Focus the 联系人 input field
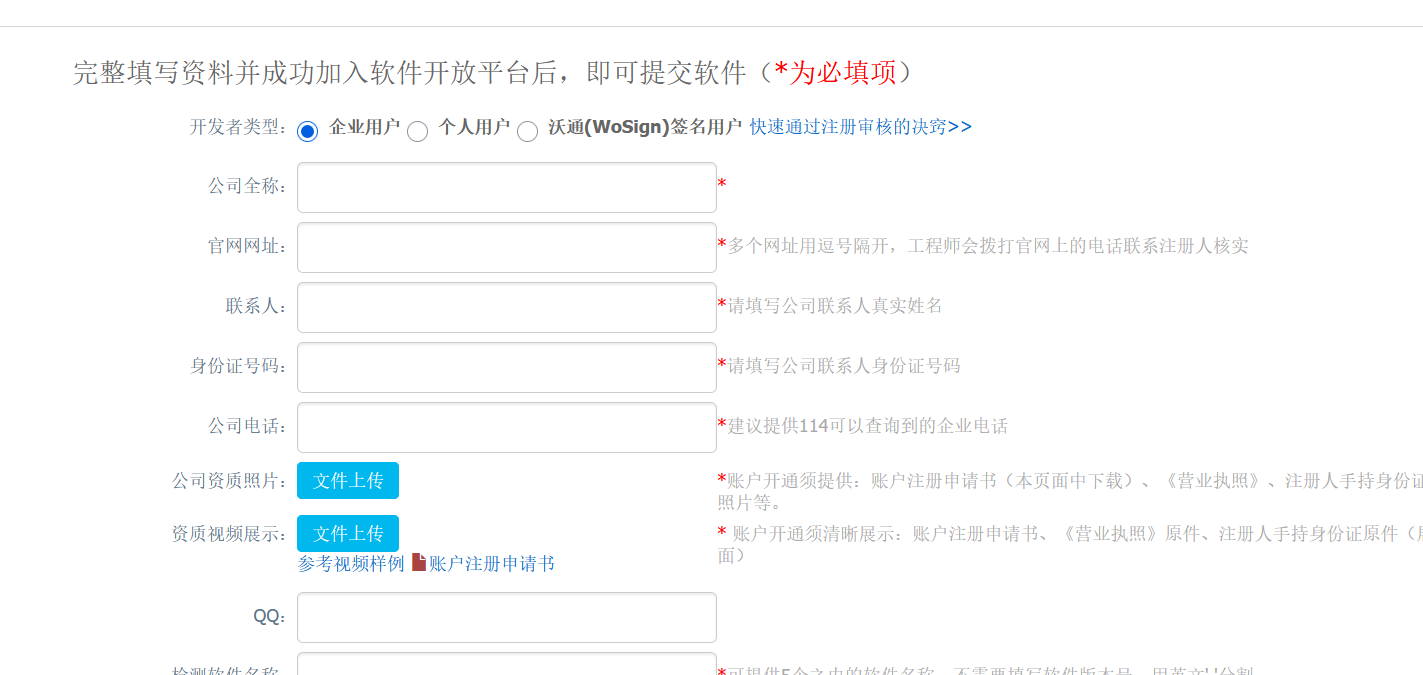The width and height of the screenshot is (1423, 675). tap(507, 307)
